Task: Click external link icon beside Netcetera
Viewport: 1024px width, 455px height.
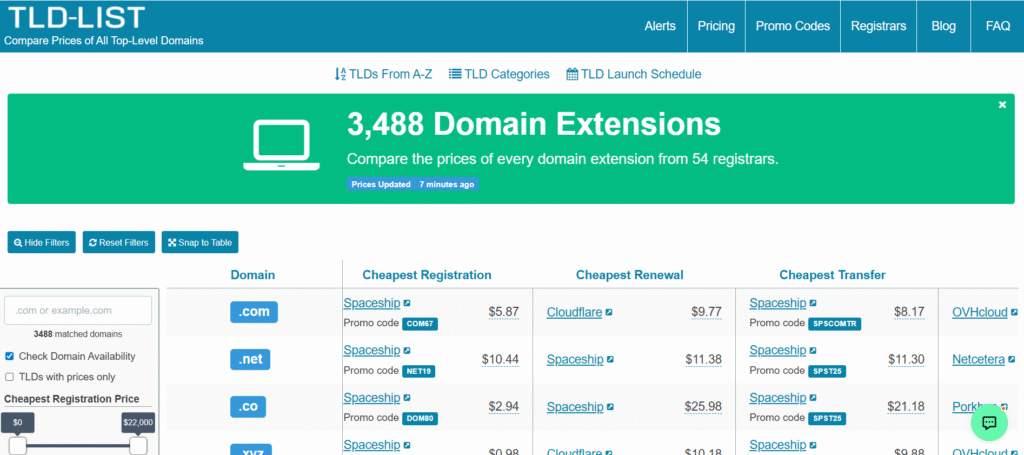Action: click(x=1012, y=360)
